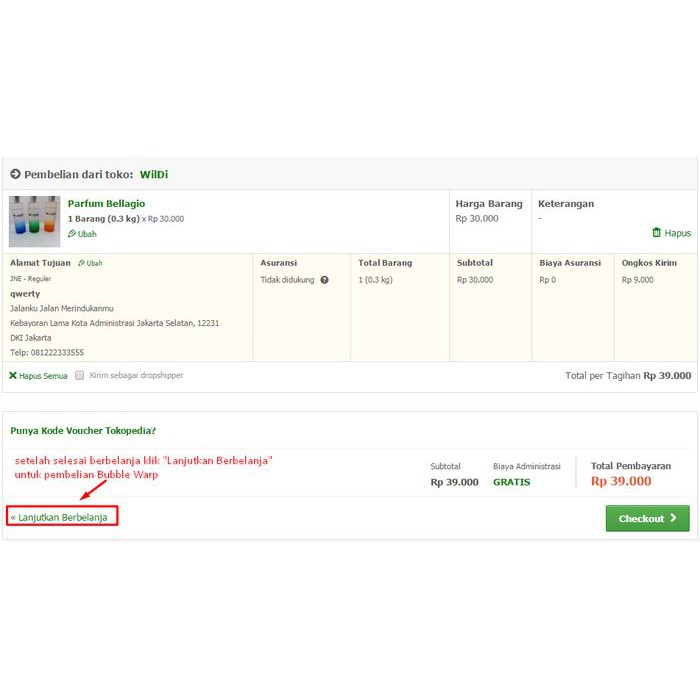Image resolution: width=700 pixels, height=700 pixels.
Task: Click the orange Total Pembayaran amount
Action: 620,482
